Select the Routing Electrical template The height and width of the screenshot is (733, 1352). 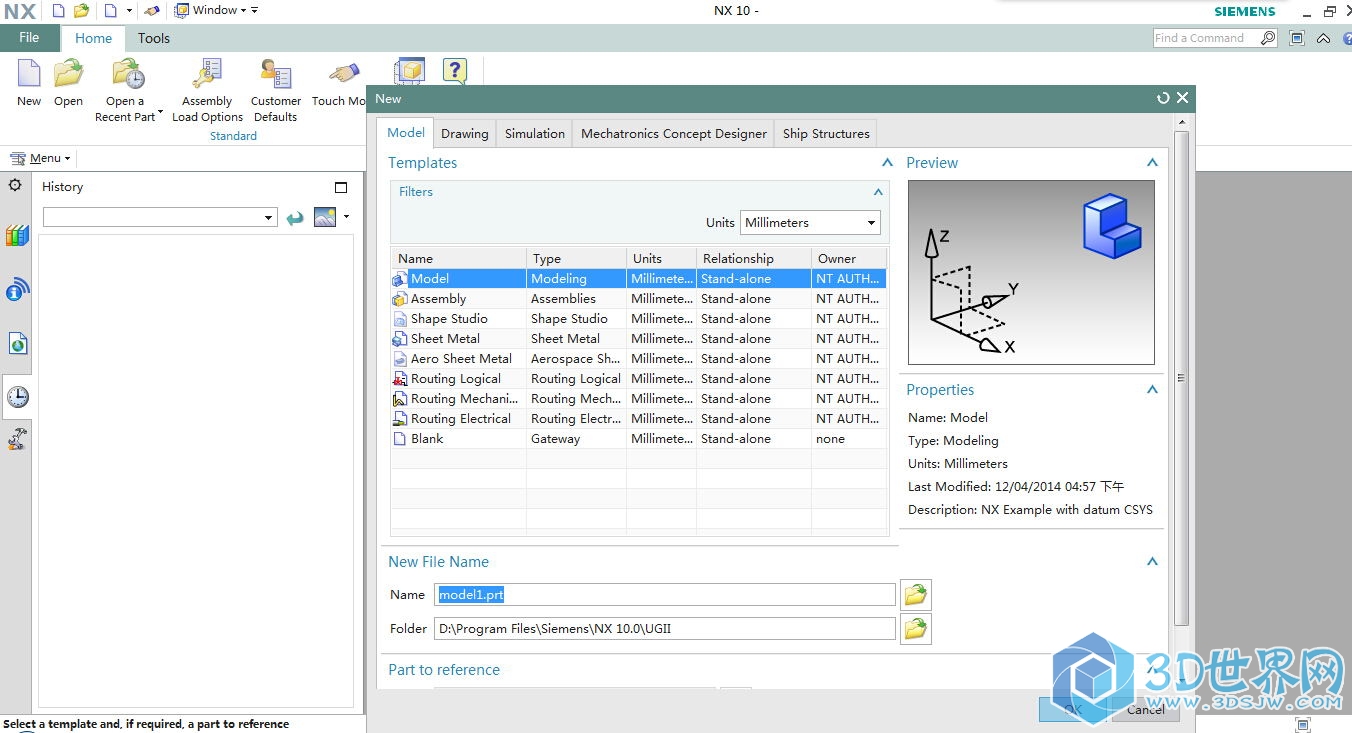(x=638, y=419)
